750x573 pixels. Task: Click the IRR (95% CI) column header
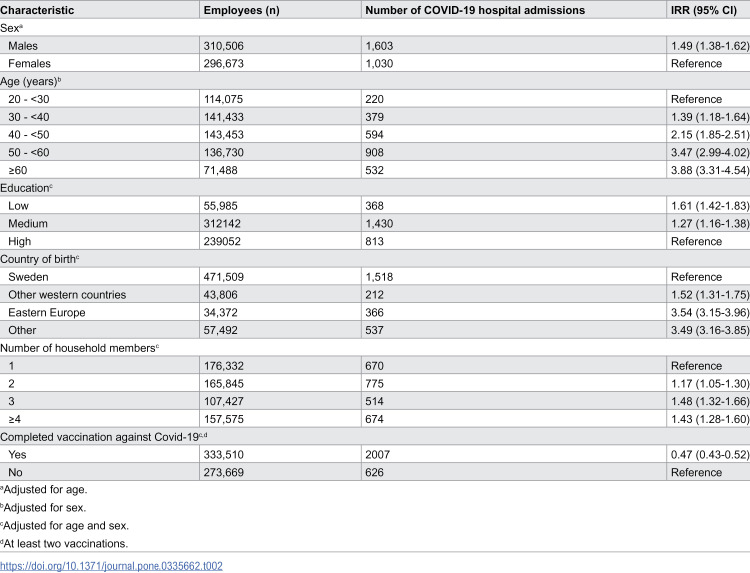704,10
